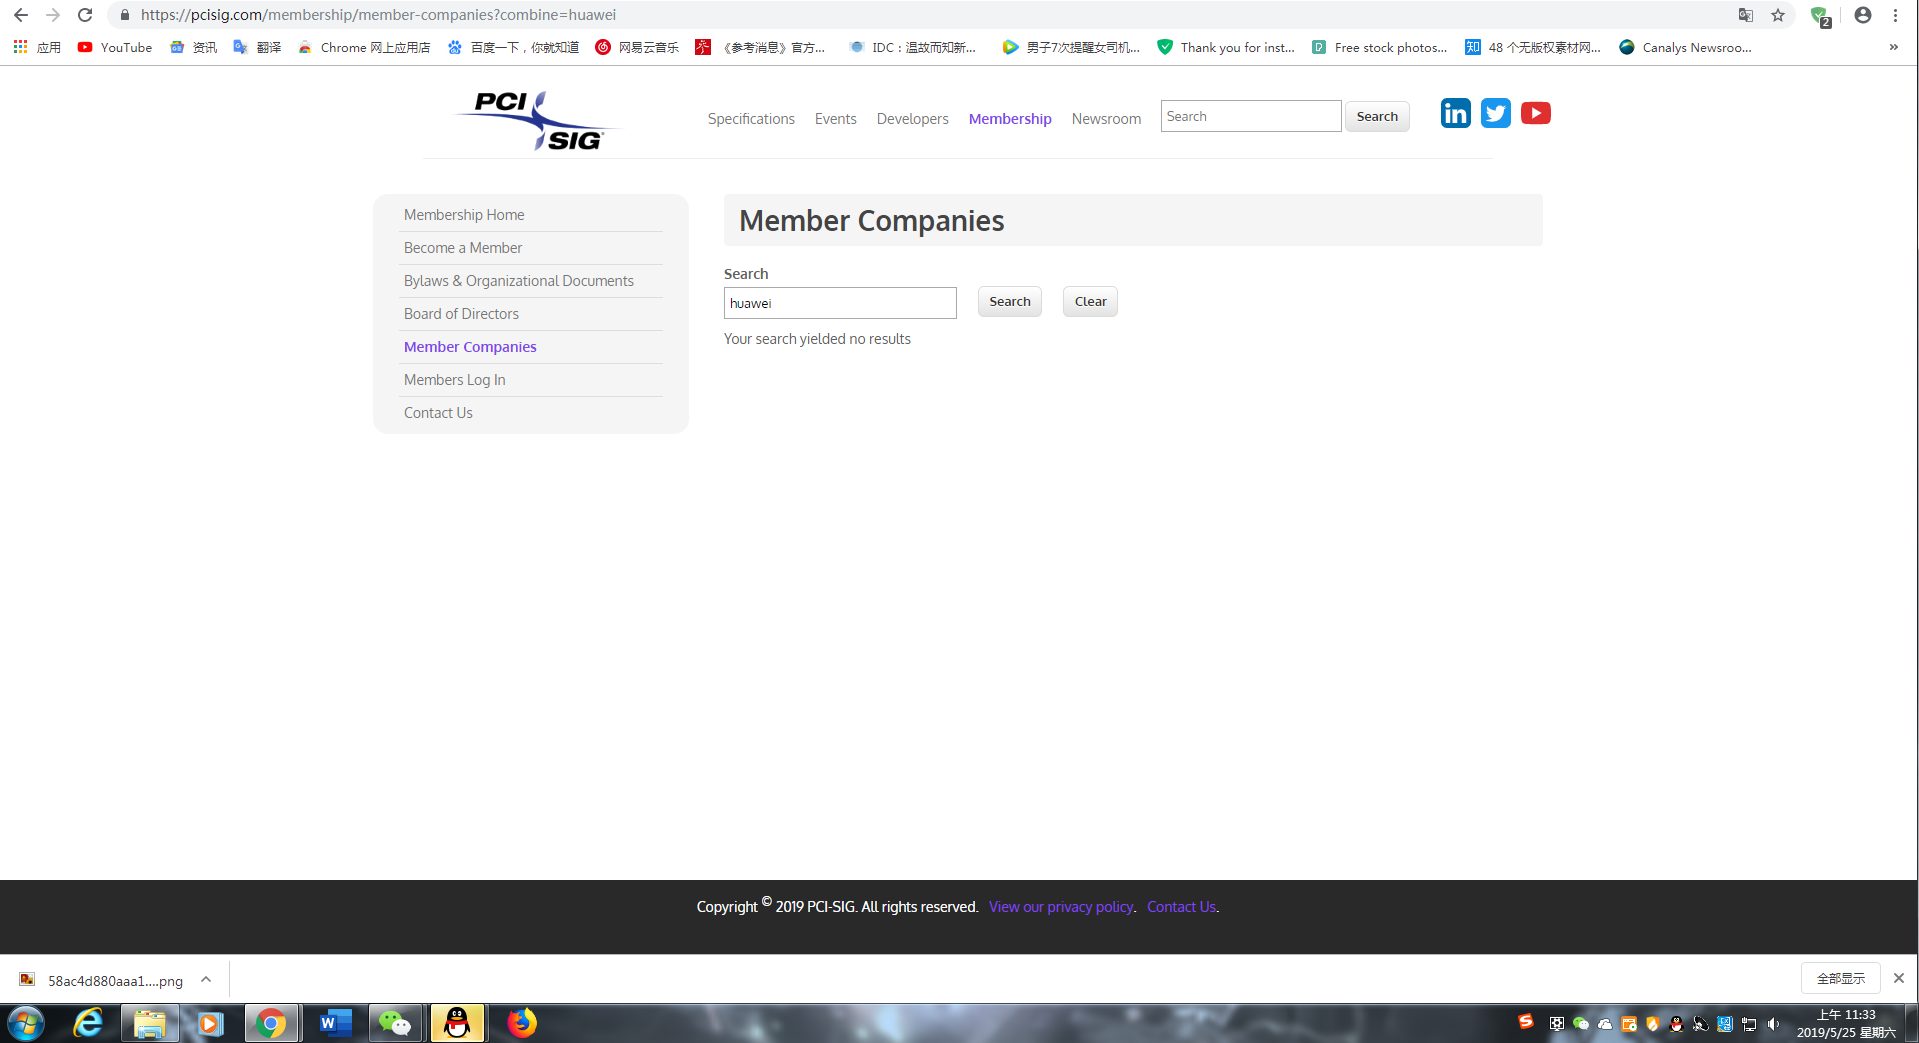Open the Specifications nav menu
Viewport: 1919px width, 1043px height.
point(751,119)
